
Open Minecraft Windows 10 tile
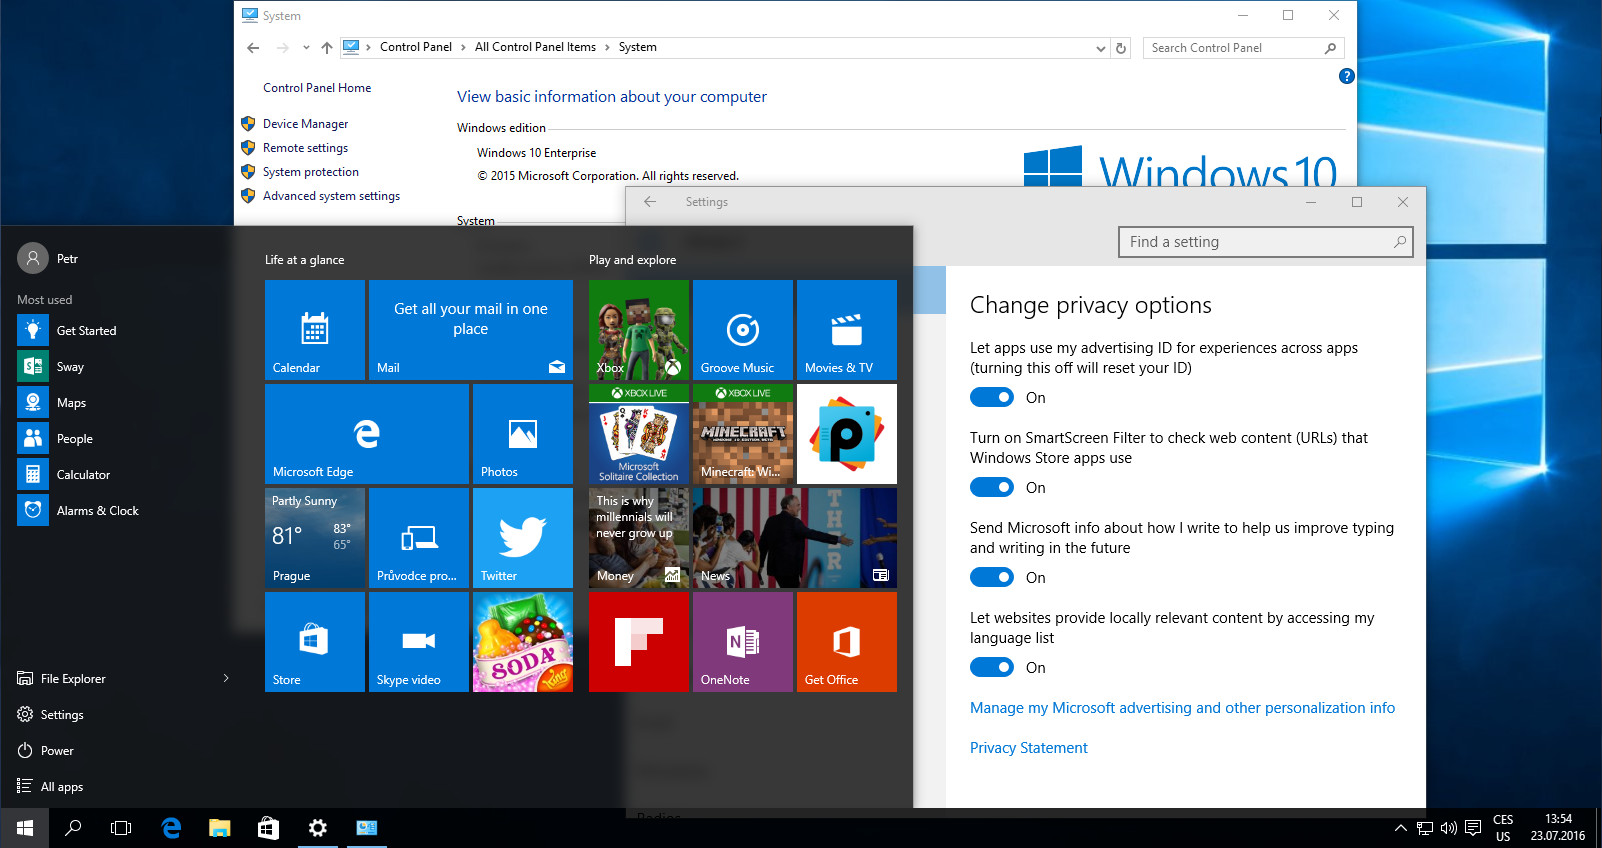[x=743, y=434]
